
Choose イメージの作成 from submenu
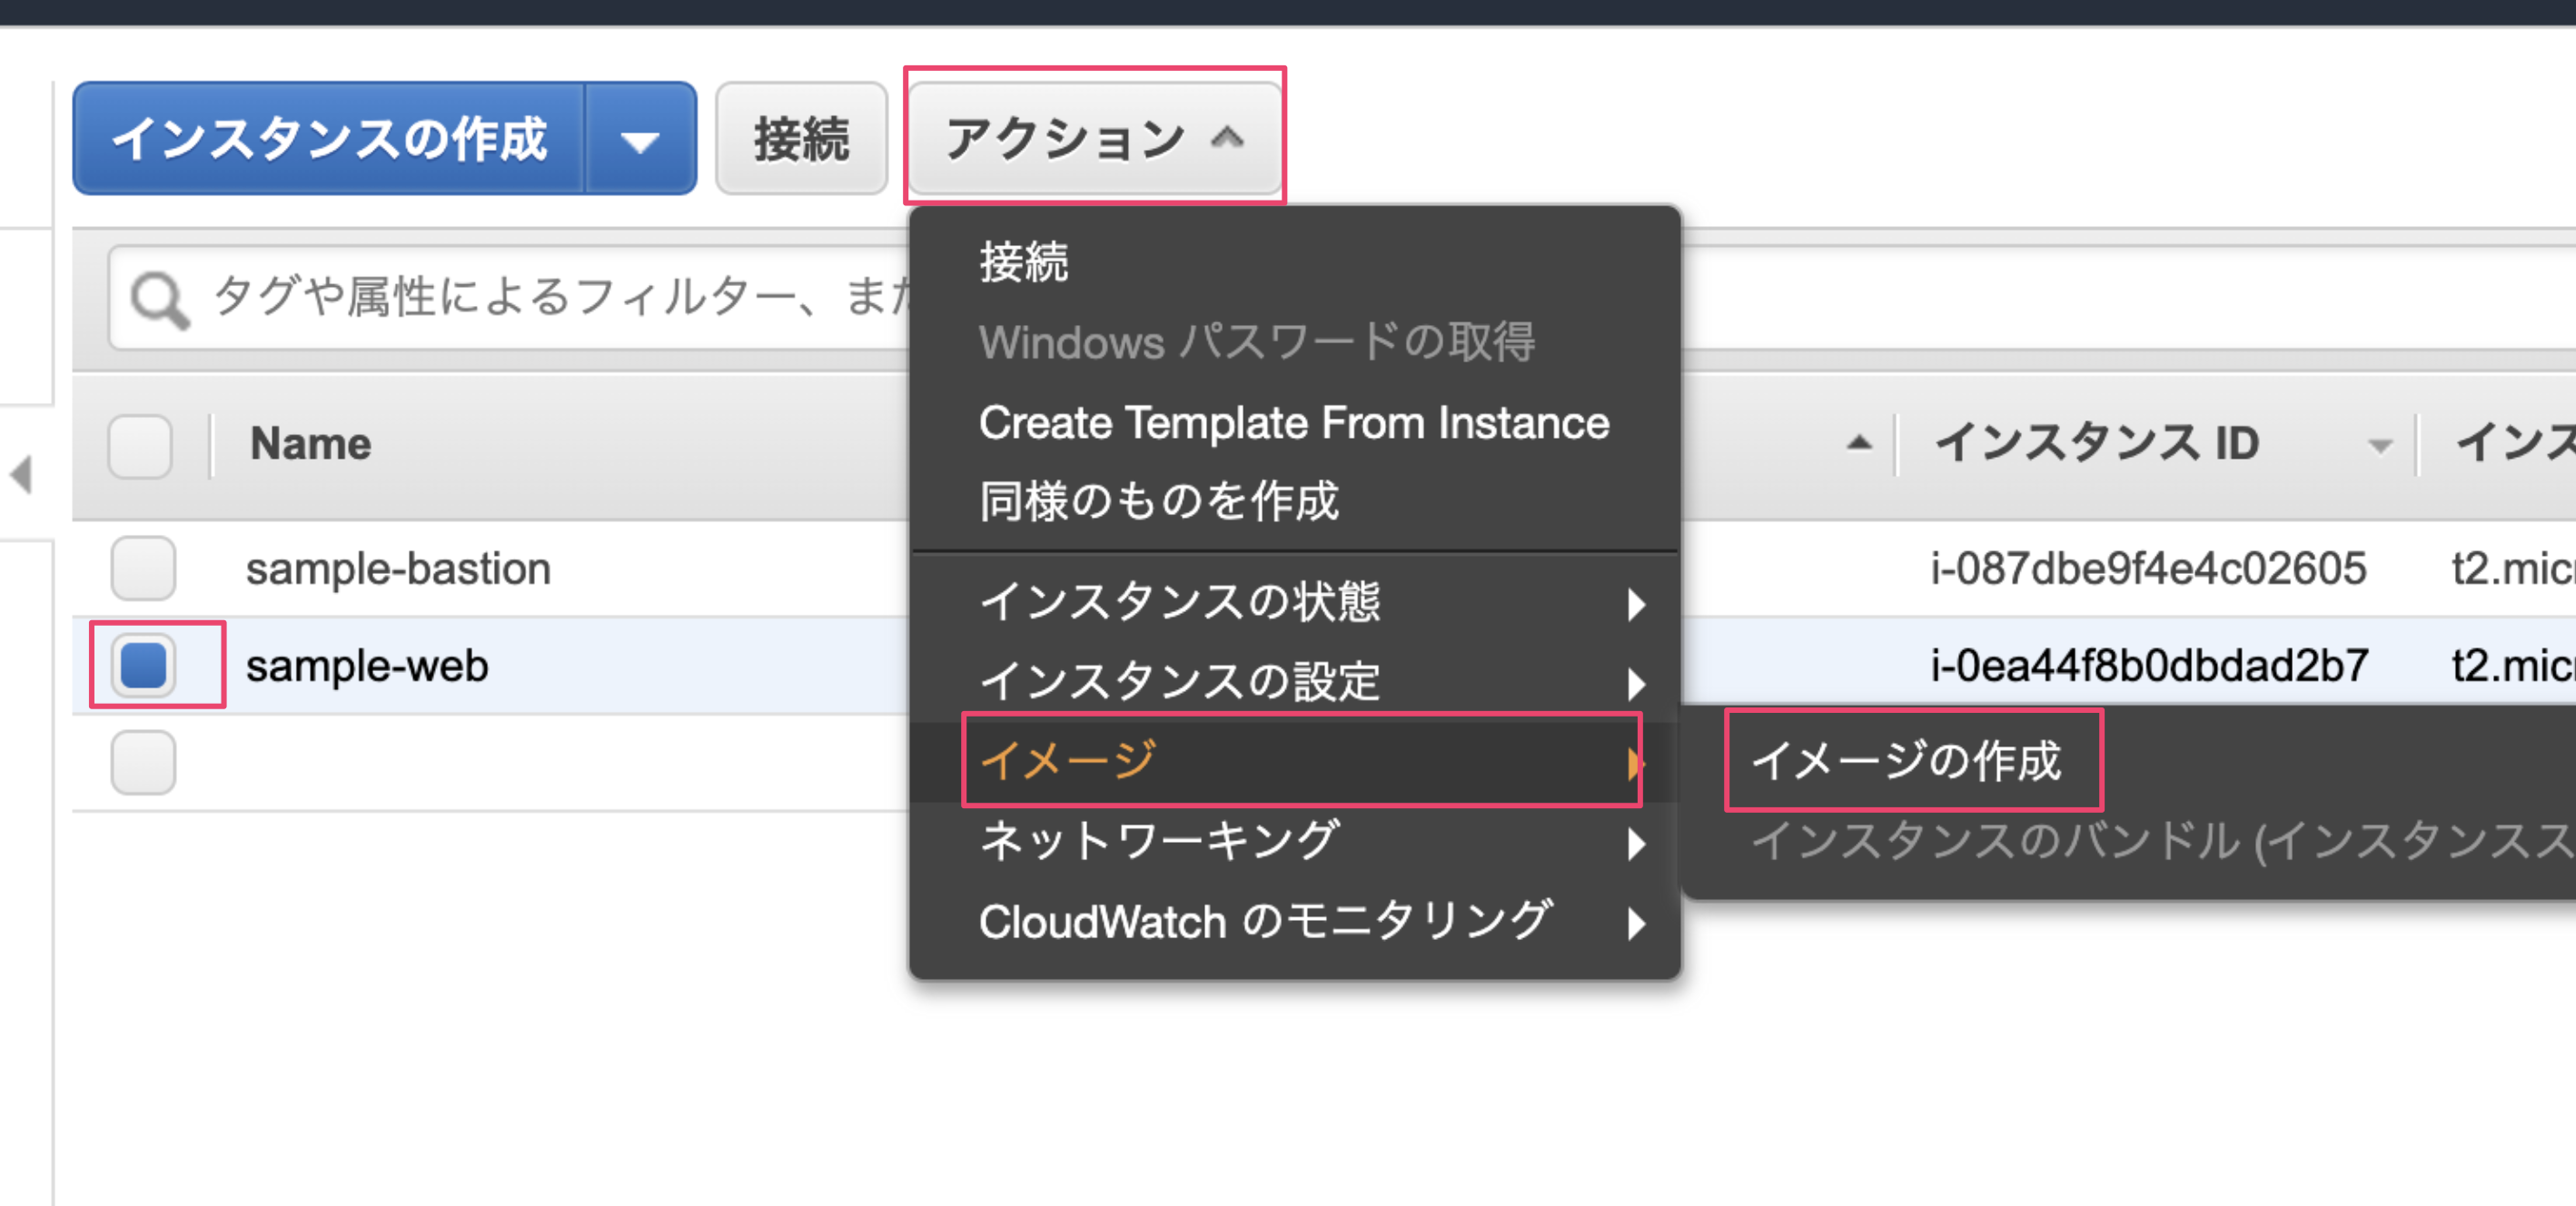tap(1906, 761)
